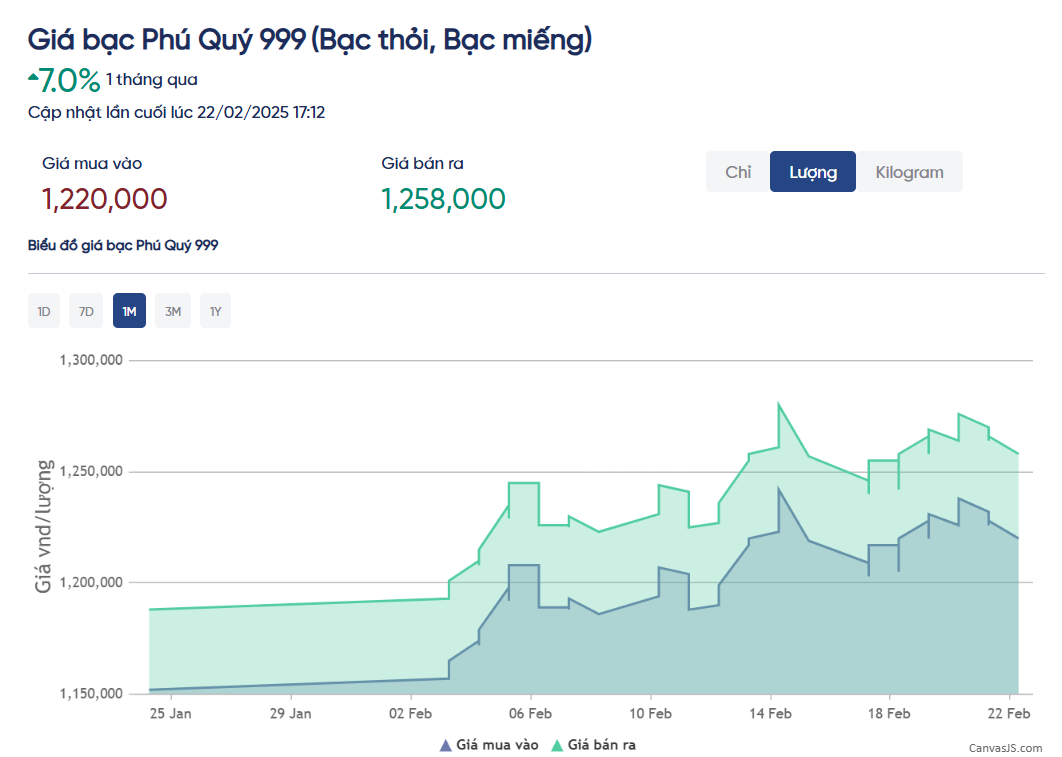Click the sell price value 1,258,000
Viewport: 1062px width, 757px height.
[x=443, y=199]
